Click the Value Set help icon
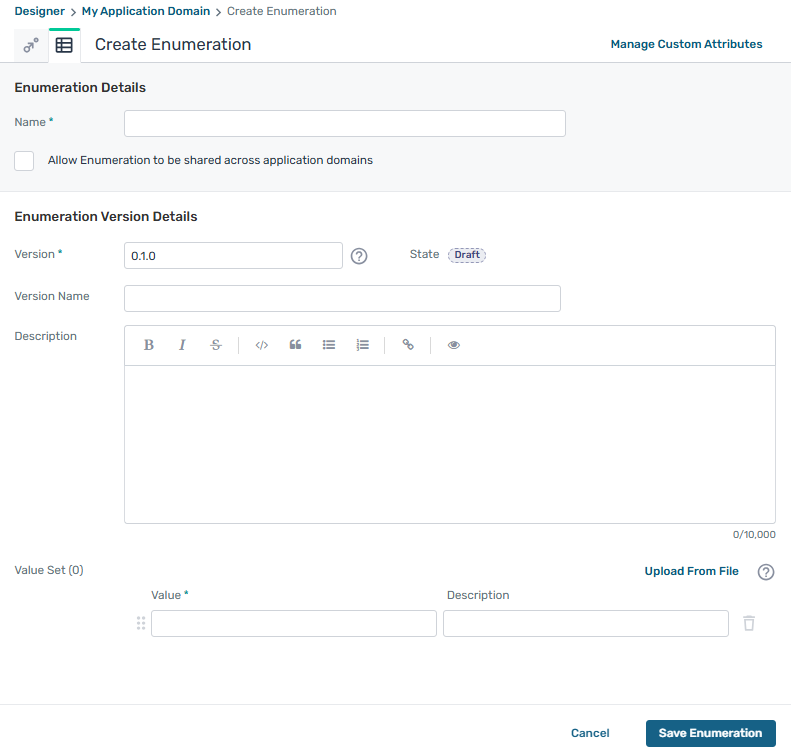This screenshot has height=754, width=791. 766,572
